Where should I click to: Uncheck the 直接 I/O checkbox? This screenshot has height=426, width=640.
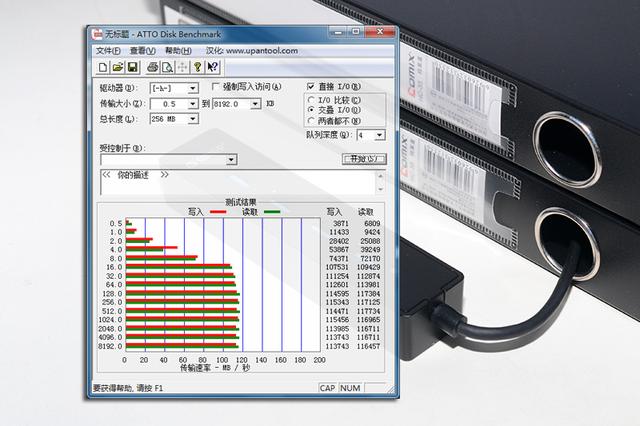tap(311, 87)
